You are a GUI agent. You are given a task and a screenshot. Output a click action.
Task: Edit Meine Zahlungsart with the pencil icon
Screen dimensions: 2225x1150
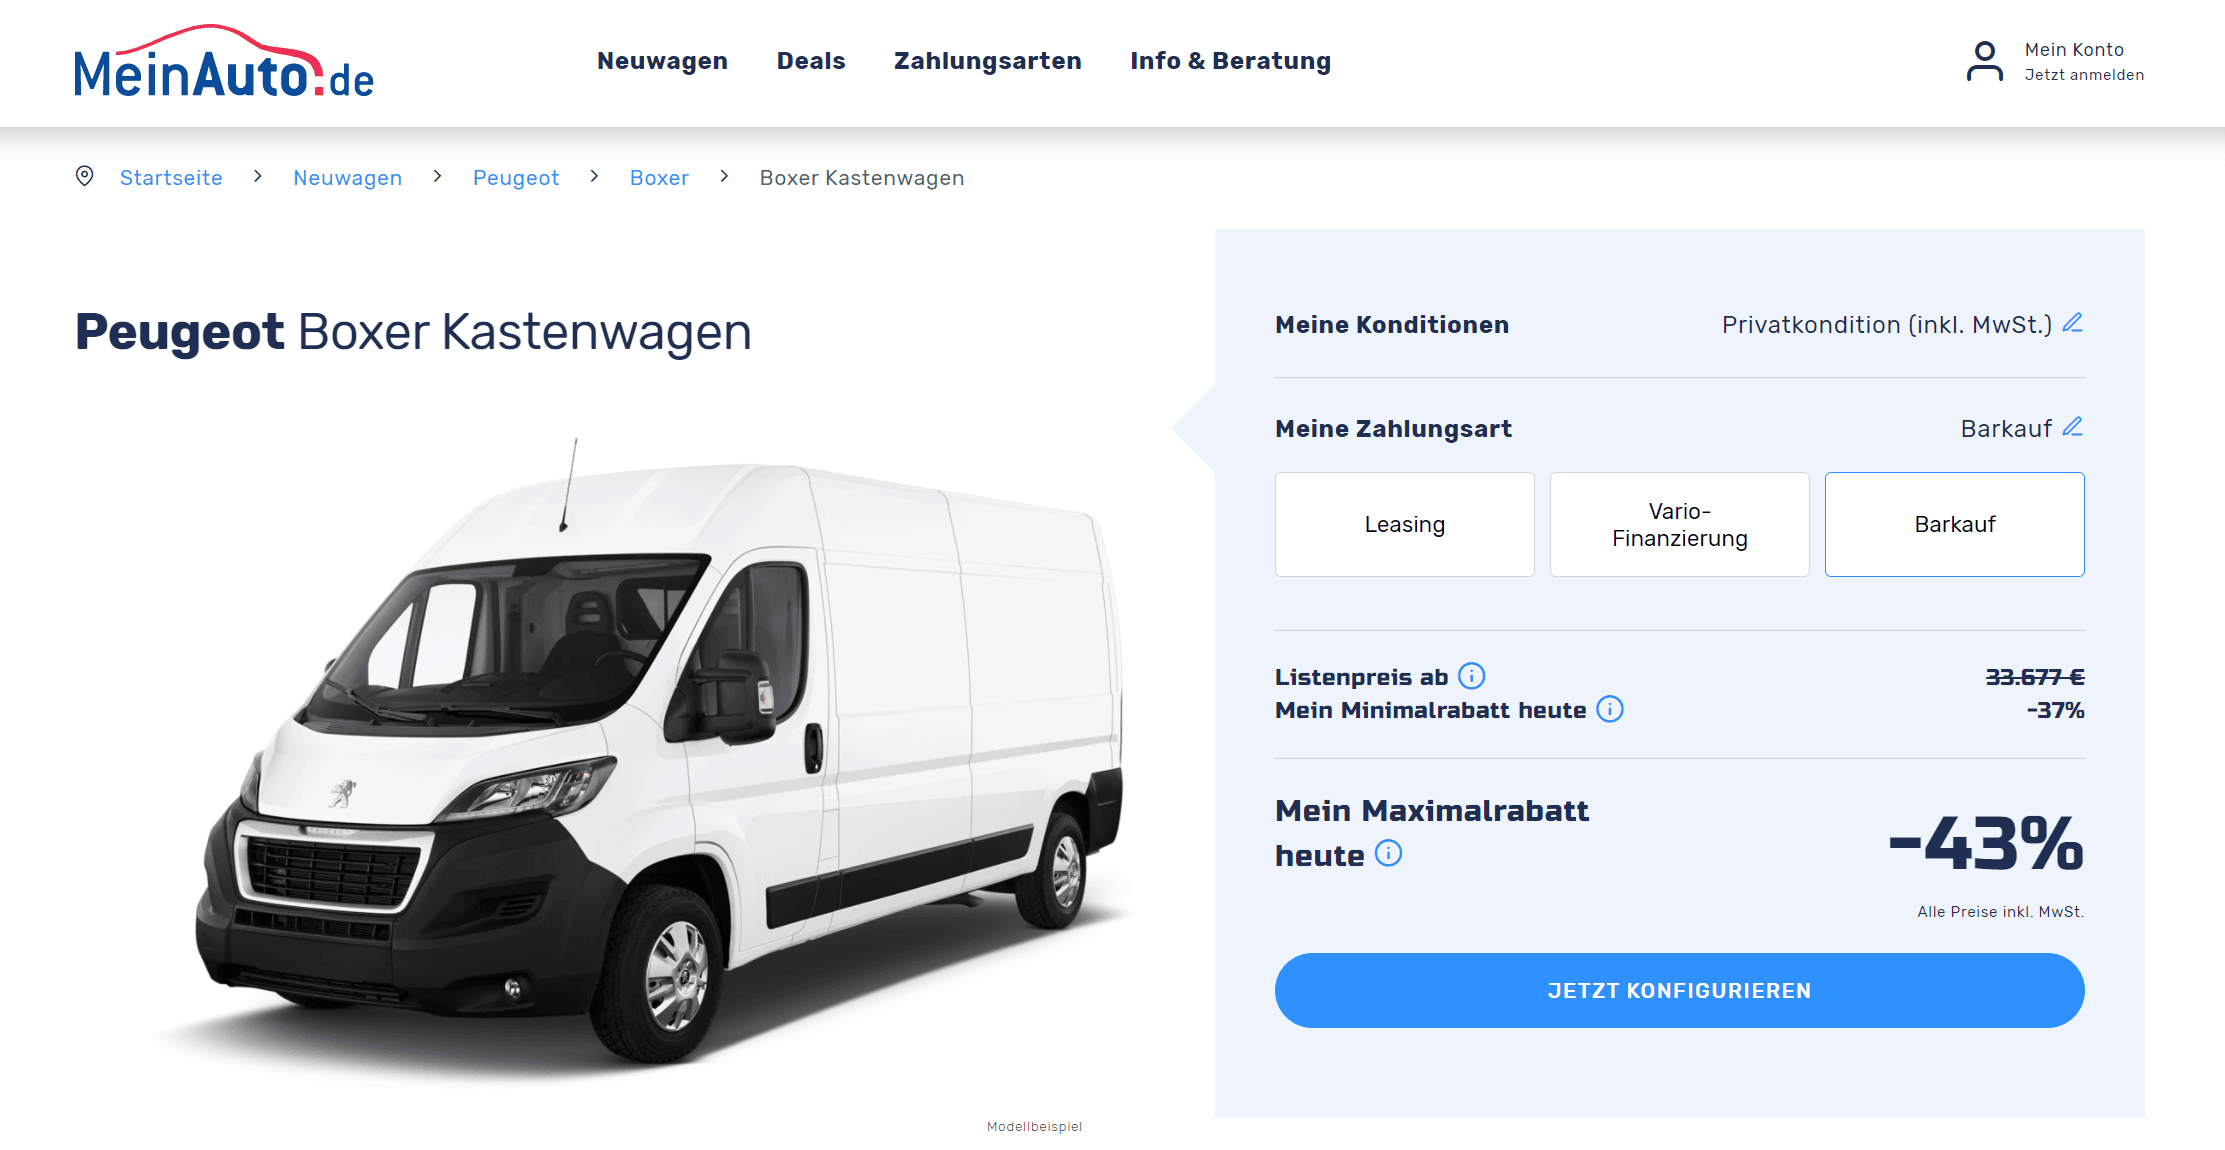tap(2073, 427)
